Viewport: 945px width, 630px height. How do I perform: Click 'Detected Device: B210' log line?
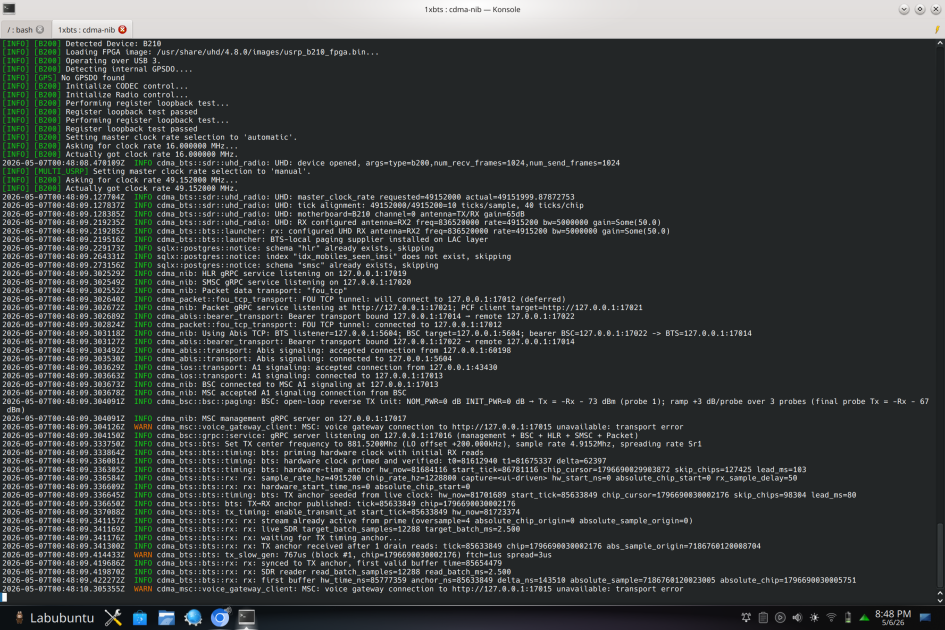tap(81, 43)
